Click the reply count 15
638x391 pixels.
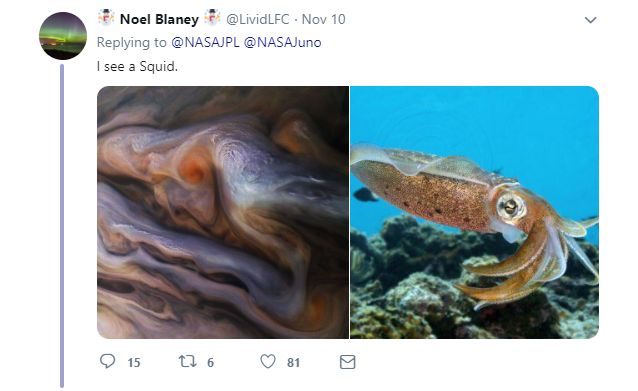[x=134, y=363]
